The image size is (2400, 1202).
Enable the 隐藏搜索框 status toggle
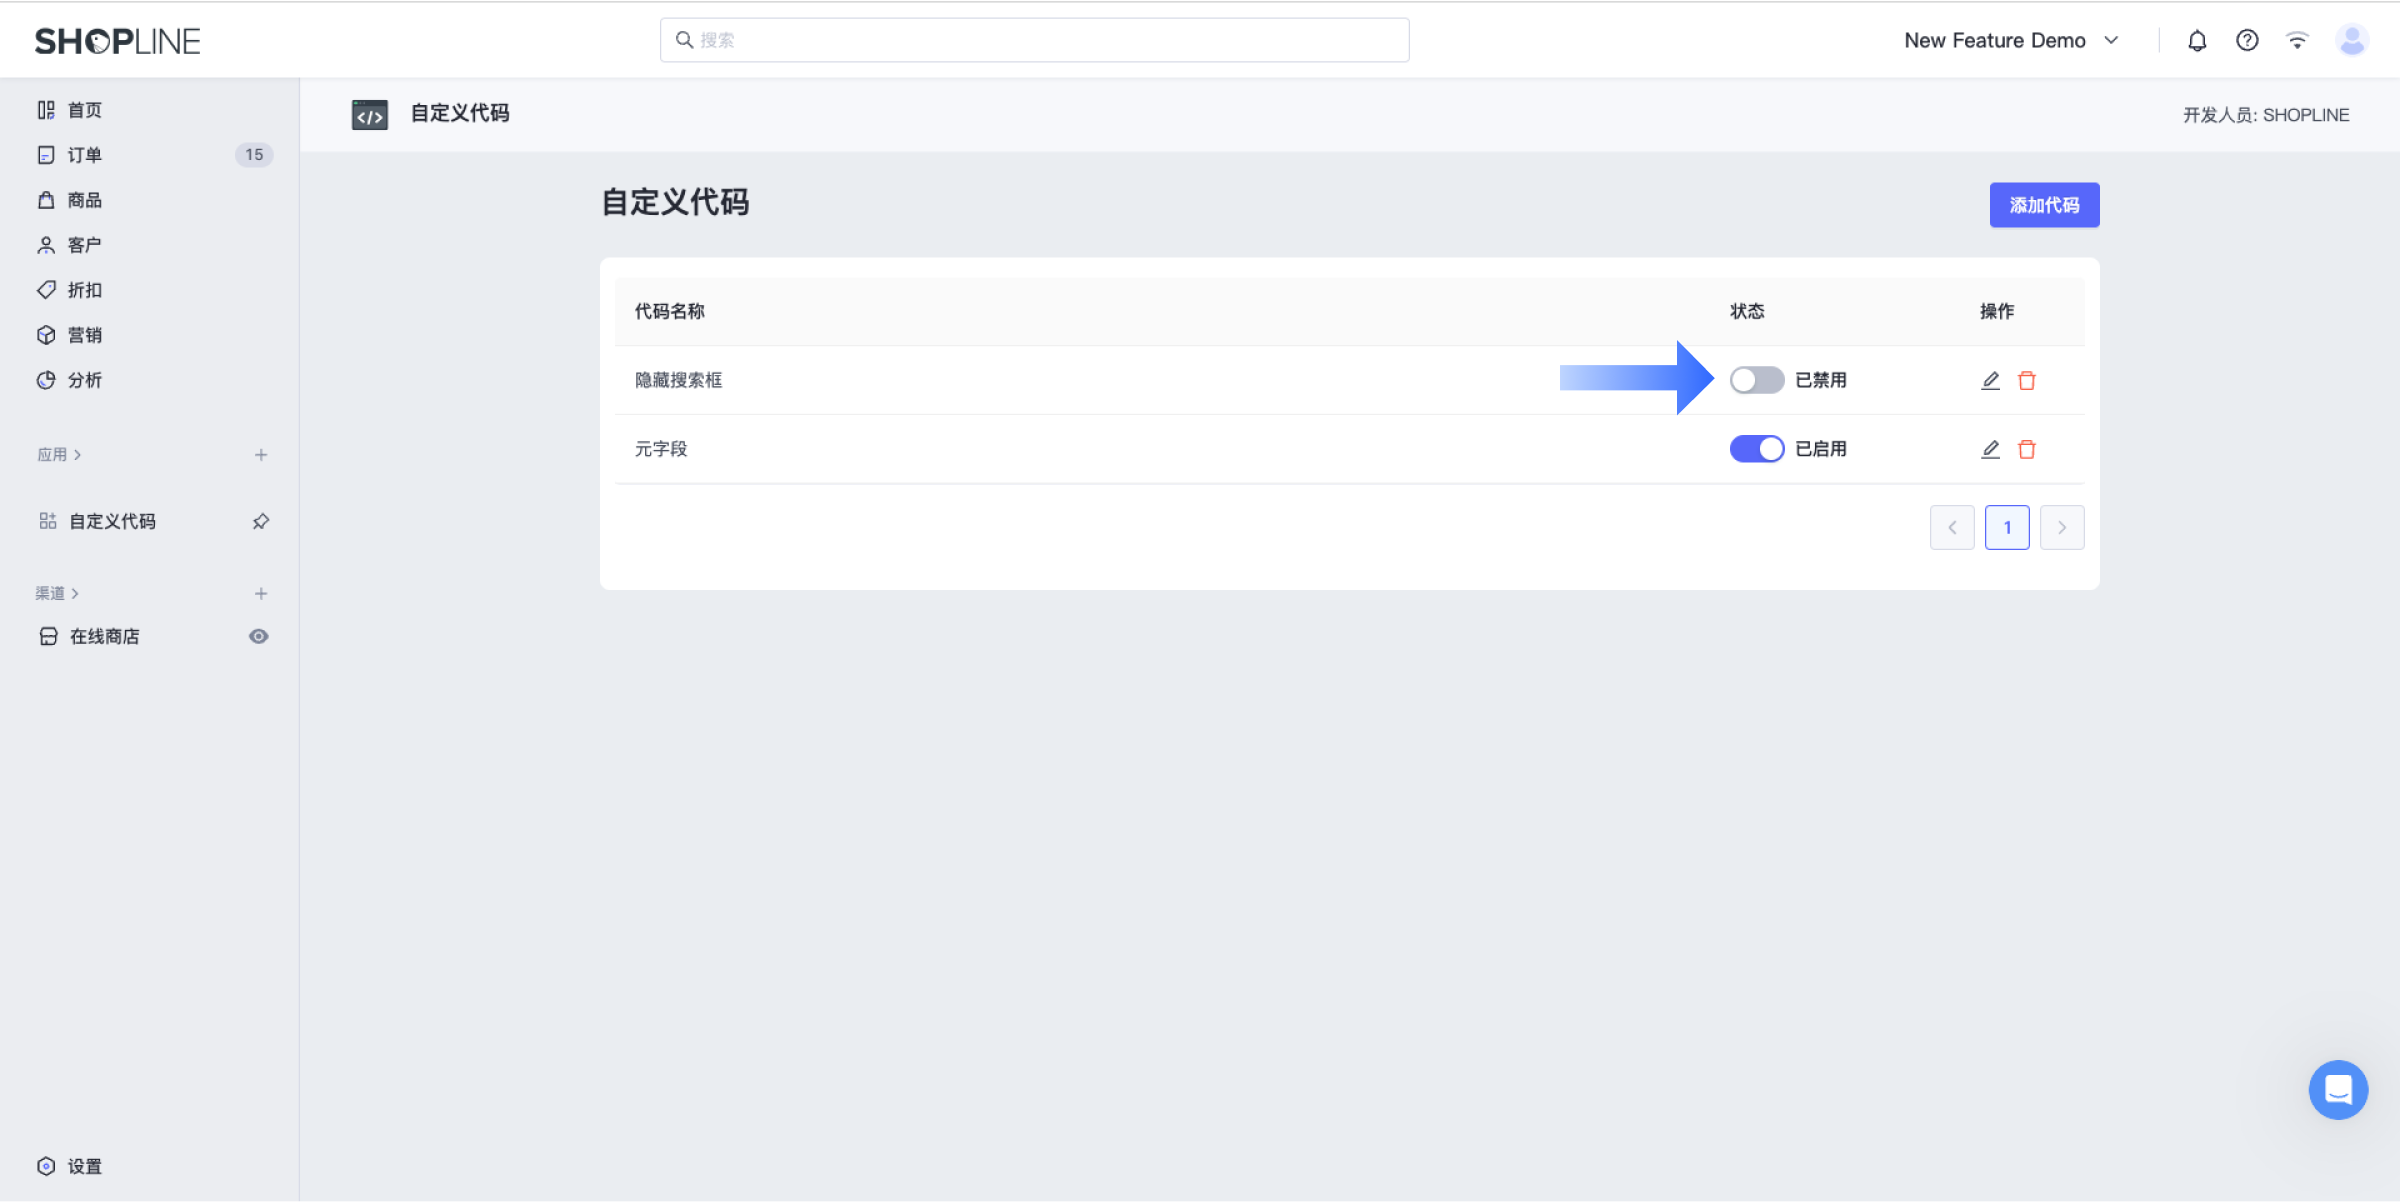(1756, 380)
